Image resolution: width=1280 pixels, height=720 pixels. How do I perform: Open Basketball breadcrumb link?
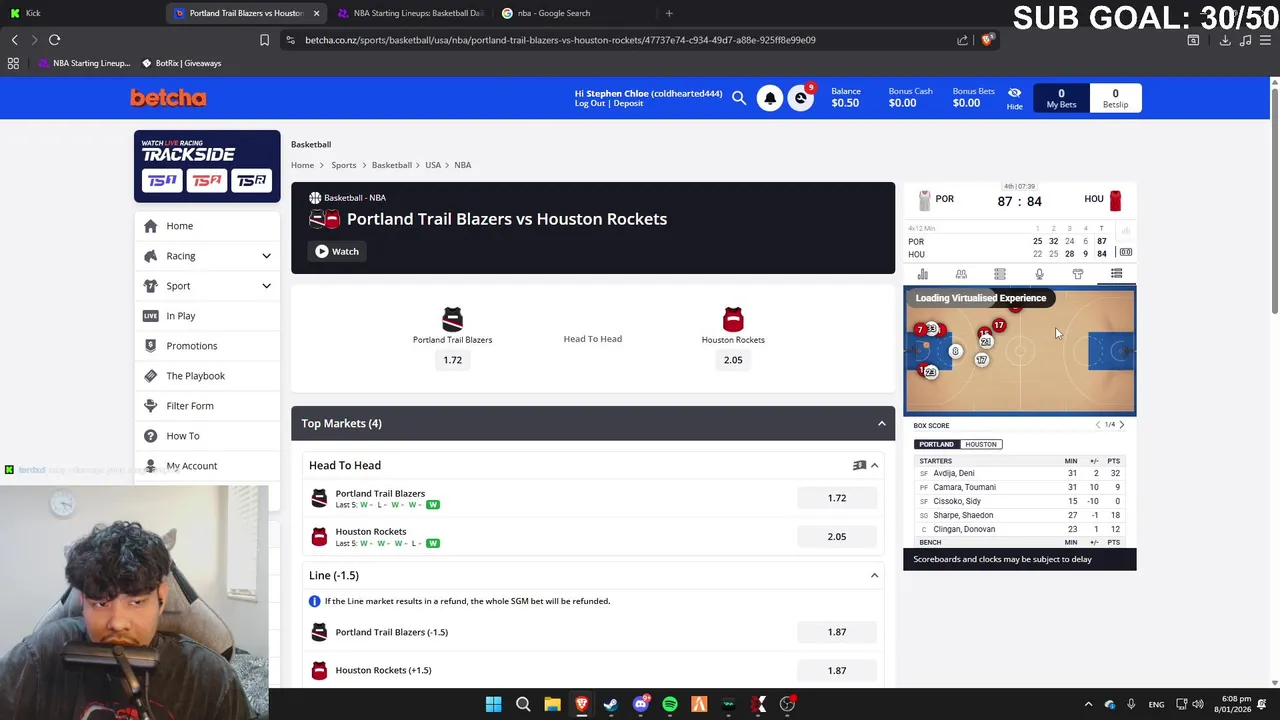pyautogui.click(x=392, y=165)
